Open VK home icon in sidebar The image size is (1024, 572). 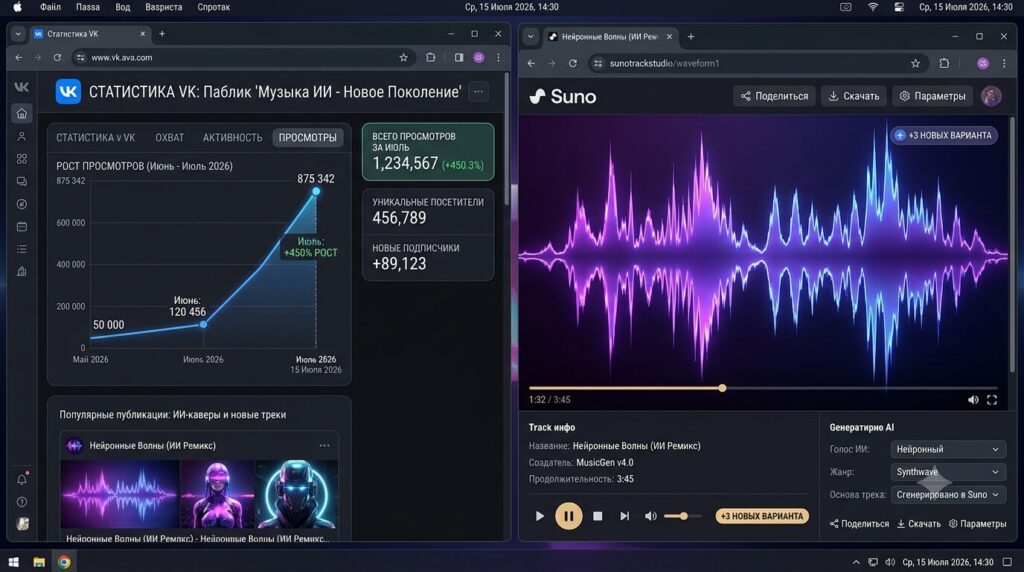(x=22, y=114)
